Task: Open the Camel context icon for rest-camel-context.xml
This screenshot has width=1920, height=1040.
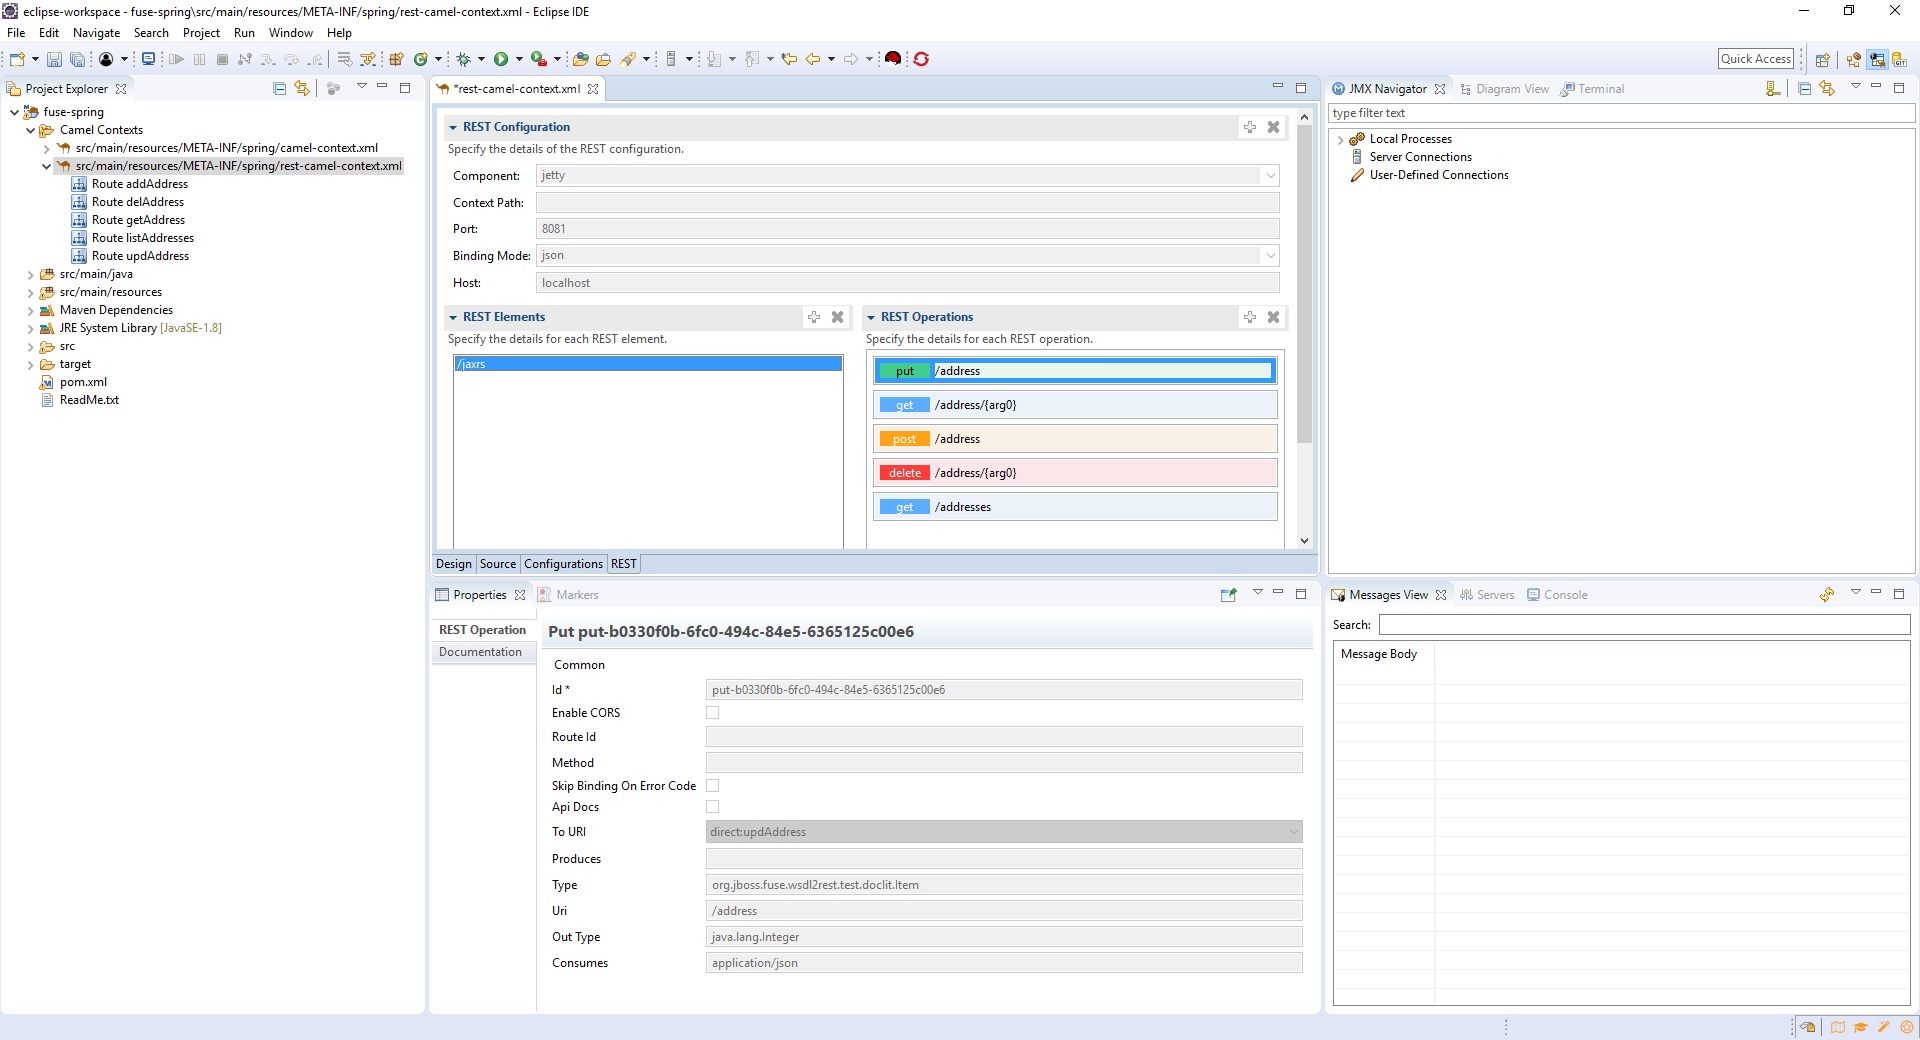Action: [64, 166]
